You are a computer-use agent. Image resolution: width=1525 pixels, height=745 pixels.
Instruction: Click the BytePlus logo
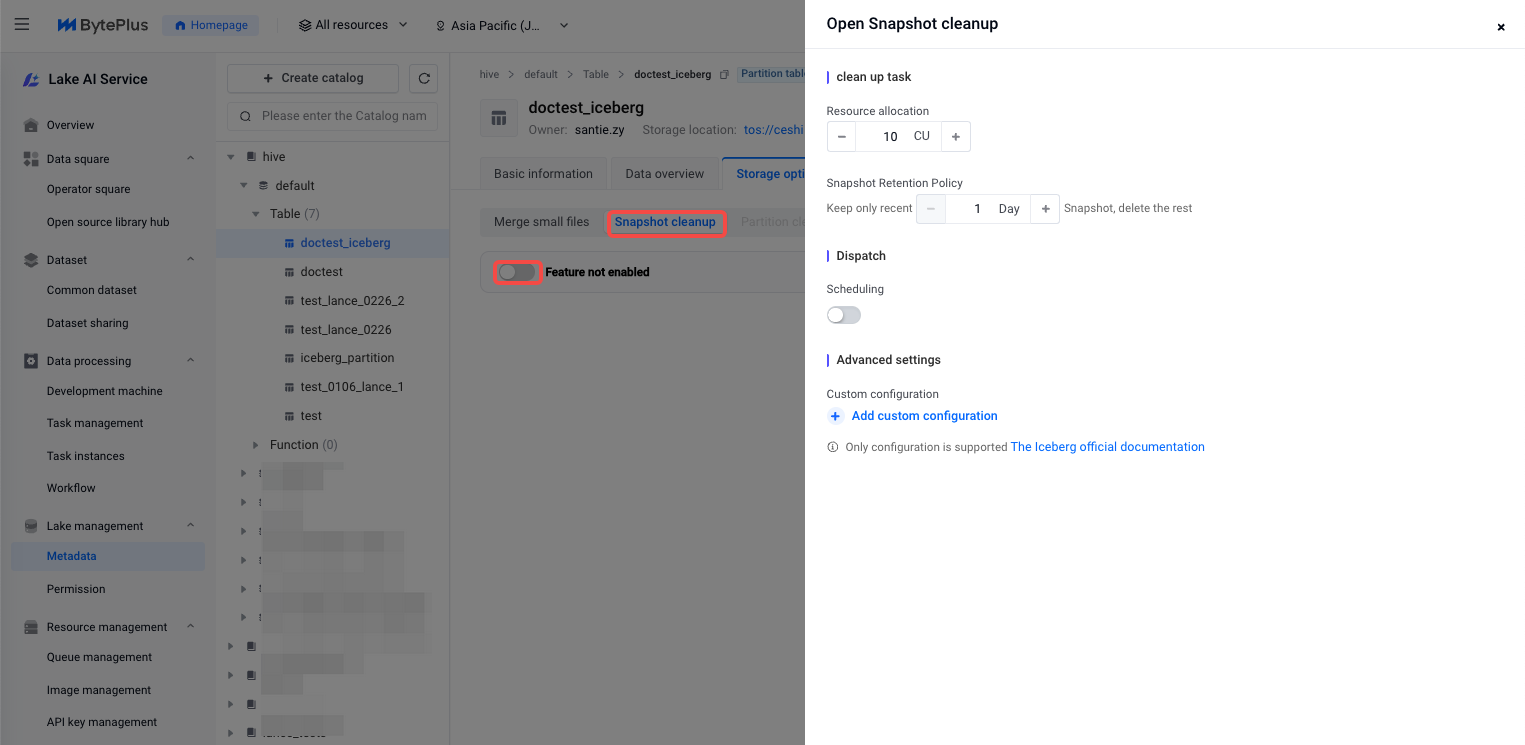click(x=102, y=25)
